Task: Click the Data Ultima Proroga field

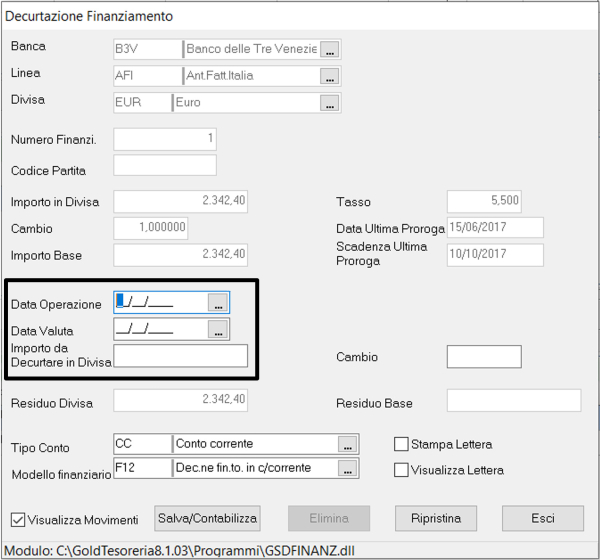Action: [495, 227]
